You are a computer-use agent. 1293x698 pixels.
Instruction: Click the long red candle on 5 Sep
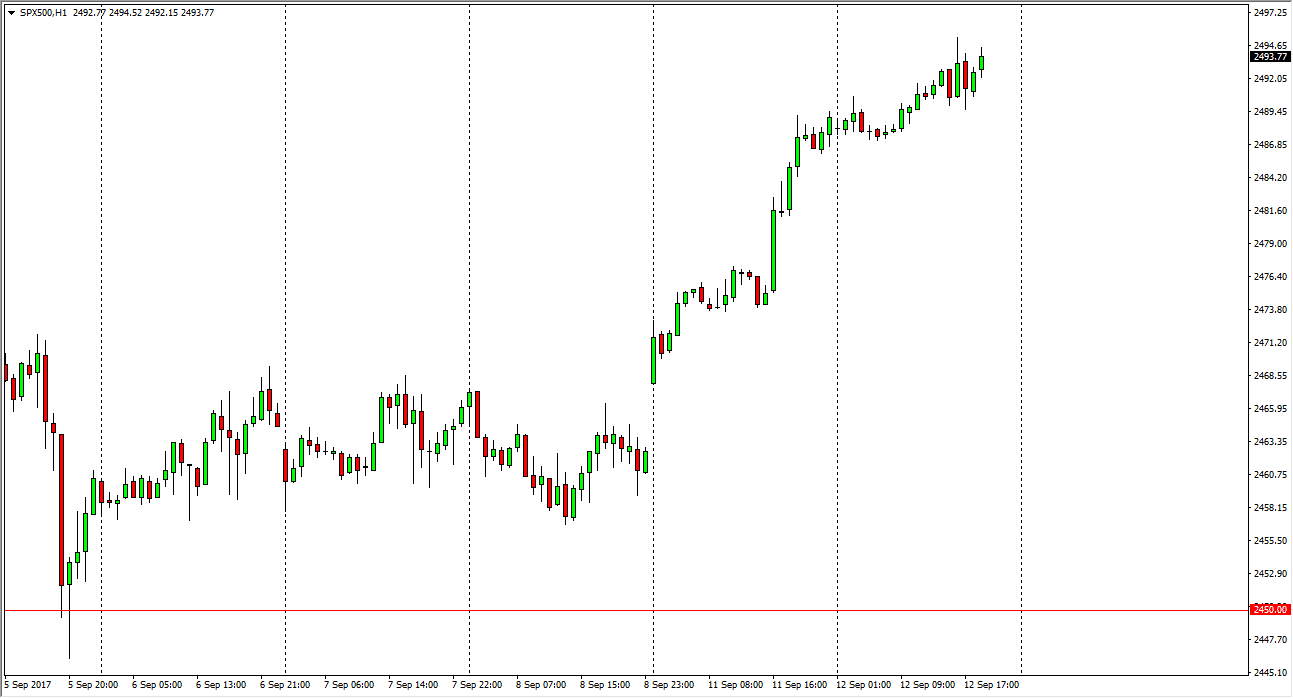(61, 508)
